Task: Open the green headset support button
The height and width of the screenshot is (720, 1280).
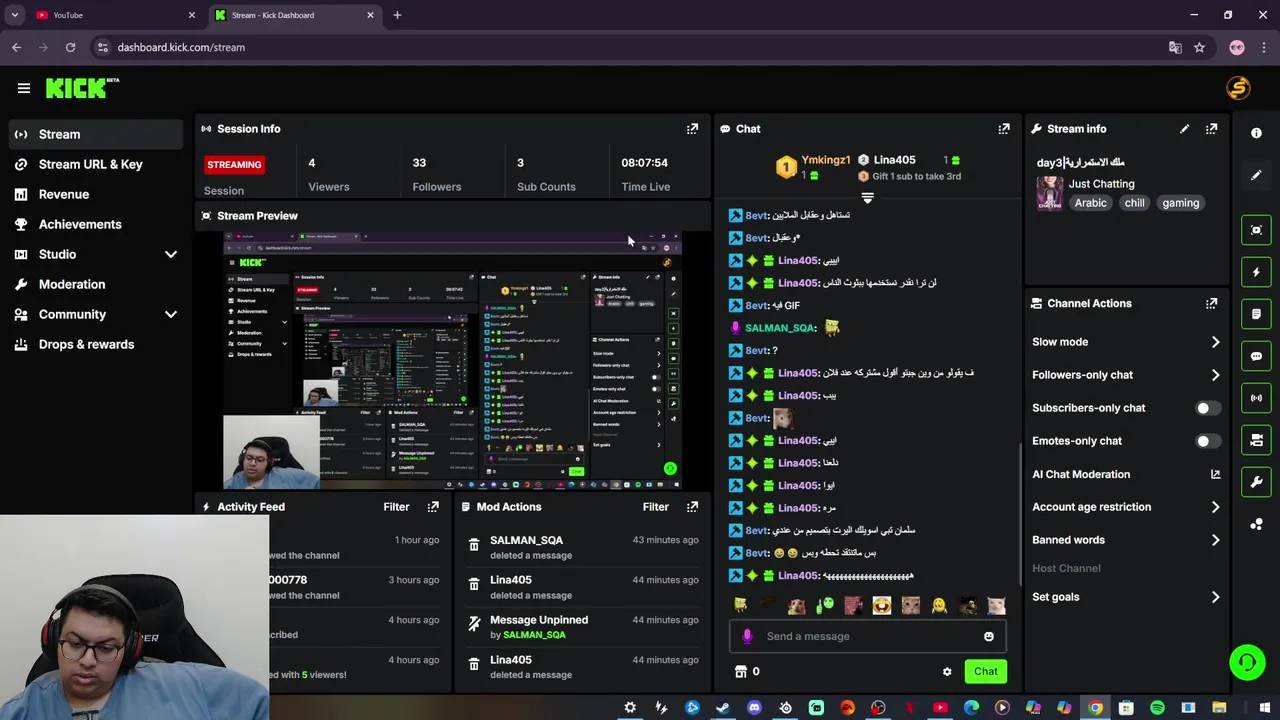Action: tap(1247, 663)
